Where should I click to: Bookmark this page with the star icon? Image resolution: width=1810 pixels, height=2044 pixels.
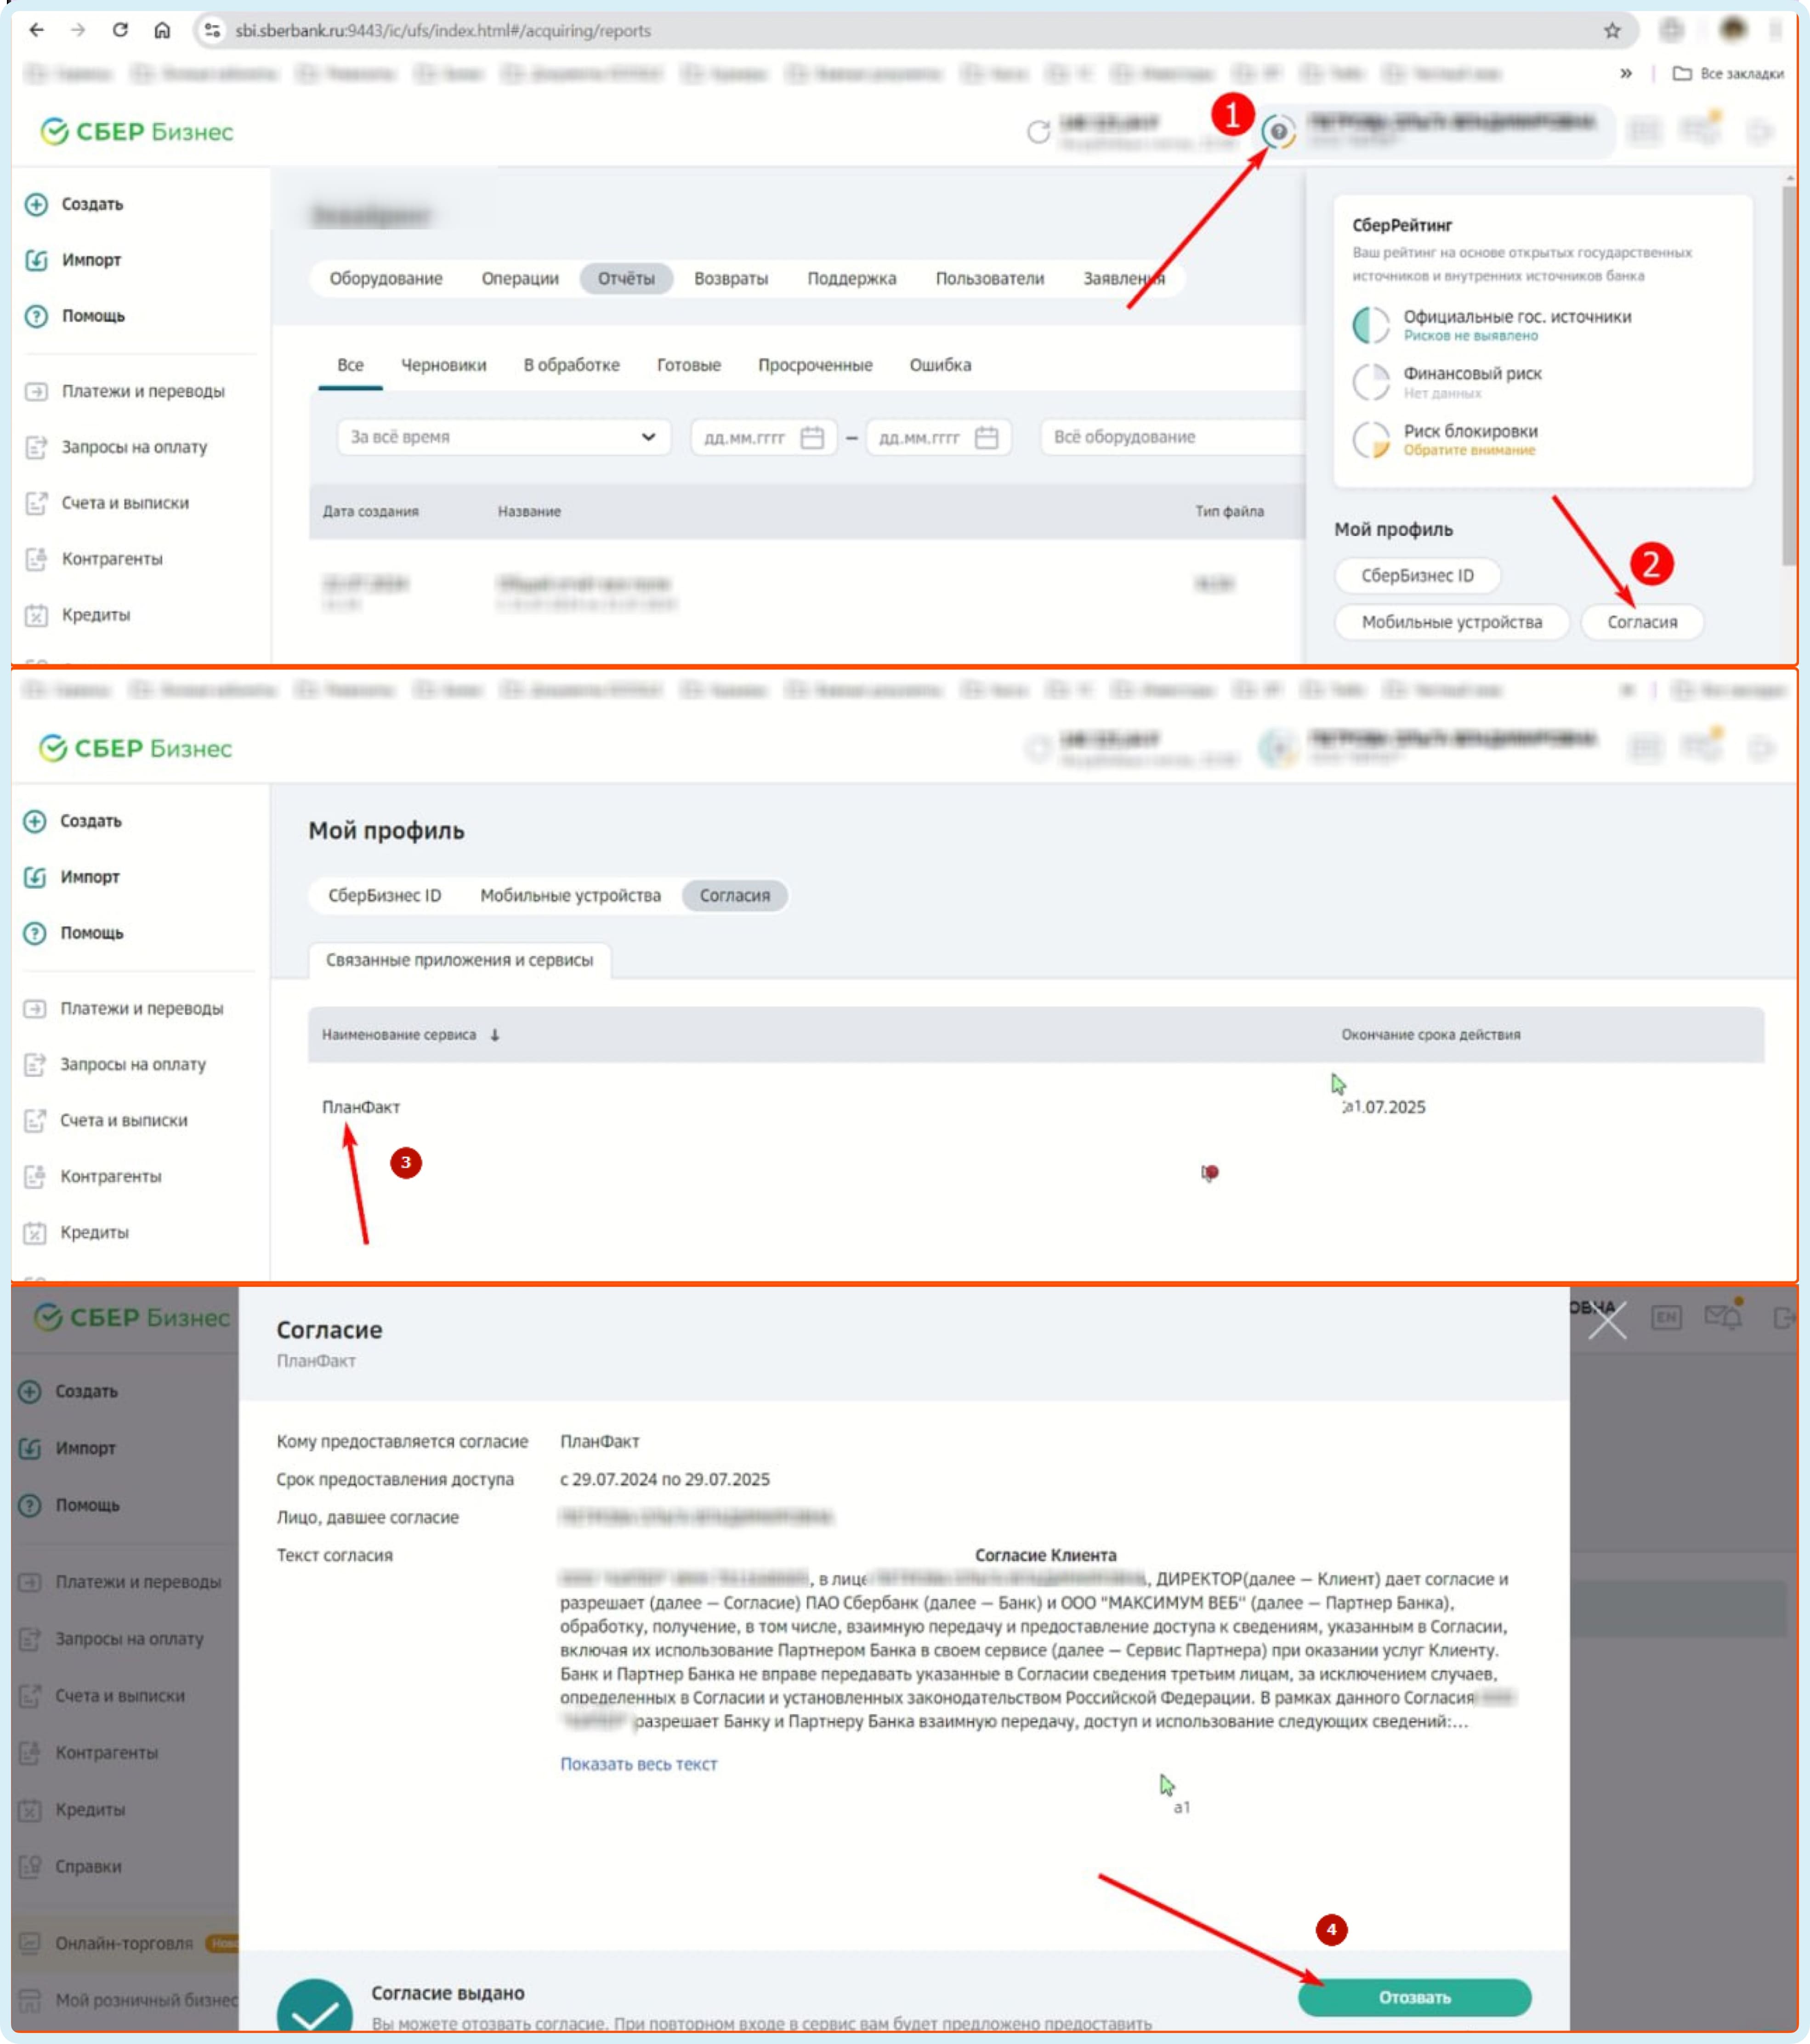1611,30
